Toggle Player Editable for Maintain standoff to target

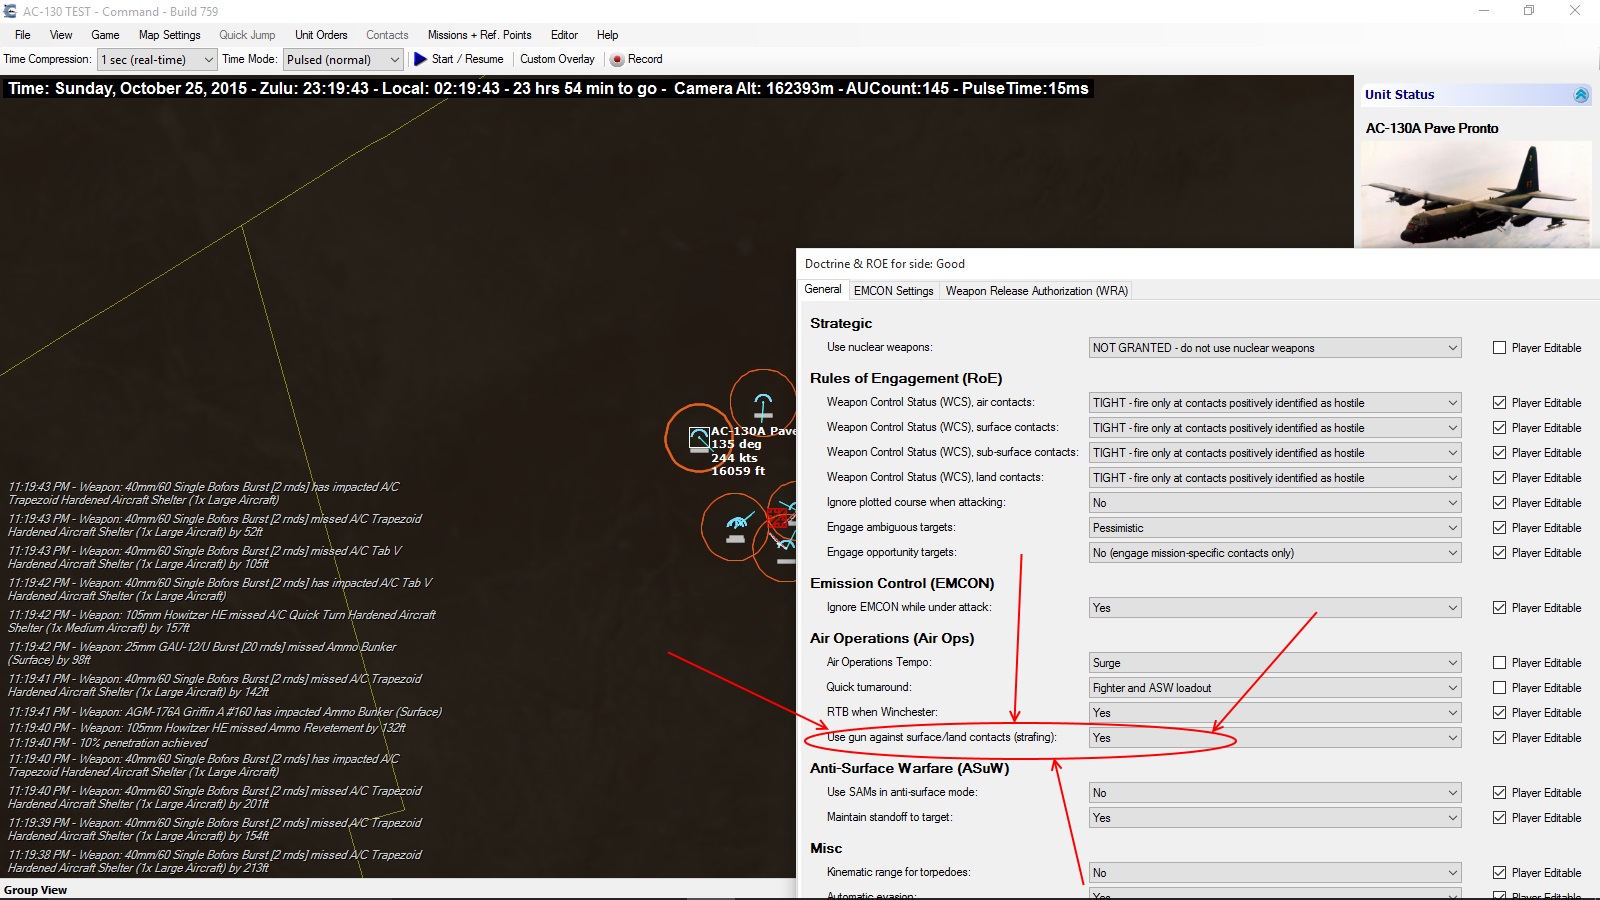(x=1499, y=818)
